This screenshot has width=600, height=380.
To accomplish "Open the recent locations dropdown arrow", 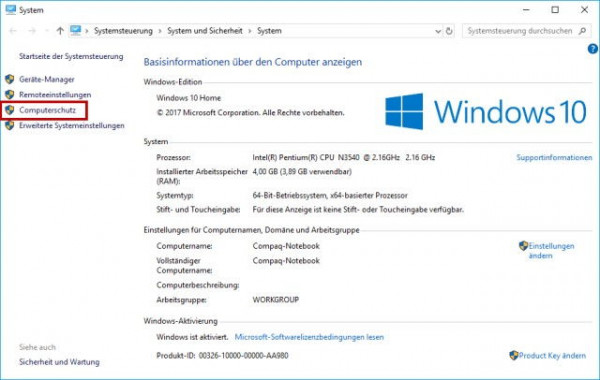I will [x=47, y=31].
